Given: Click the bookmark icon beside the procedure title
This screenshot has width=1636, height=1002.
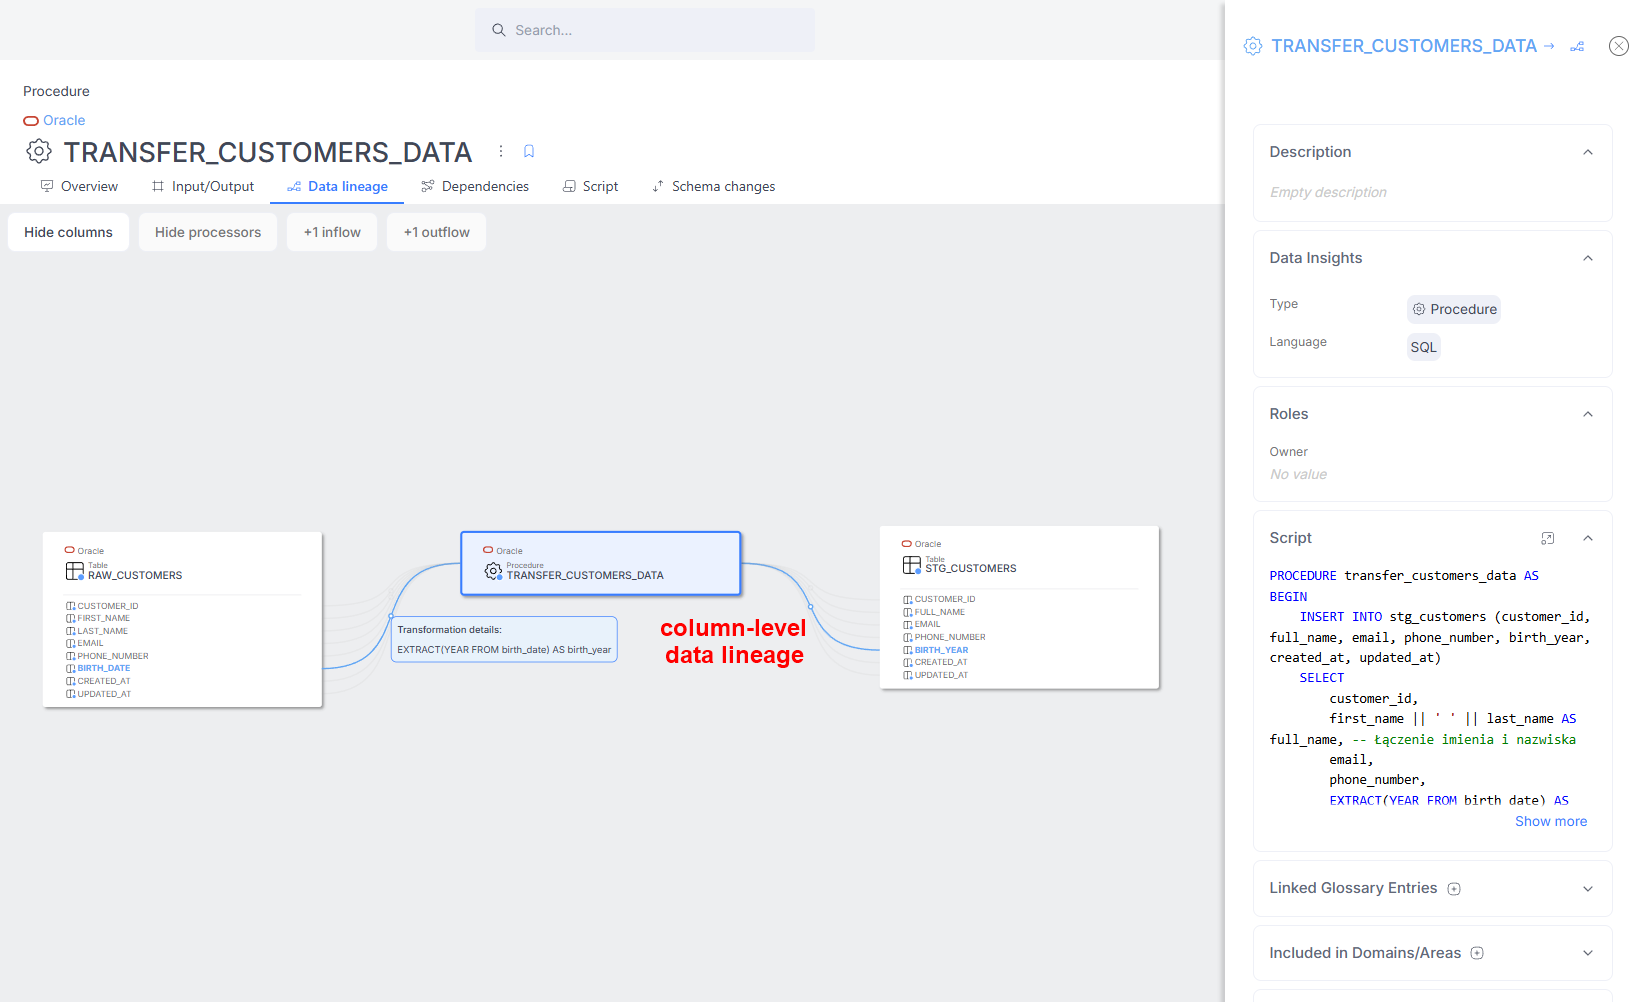Looking at the screenshot, I should click(529, 151).
